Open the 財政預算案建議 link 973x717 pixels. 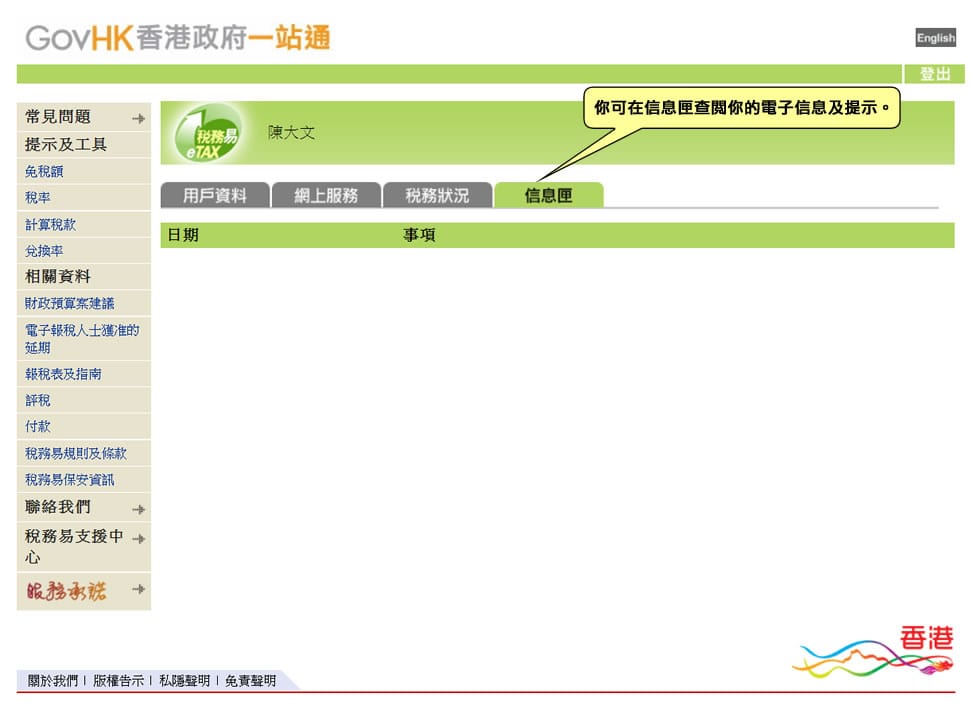pyautogui.click(x=70, y=303)
